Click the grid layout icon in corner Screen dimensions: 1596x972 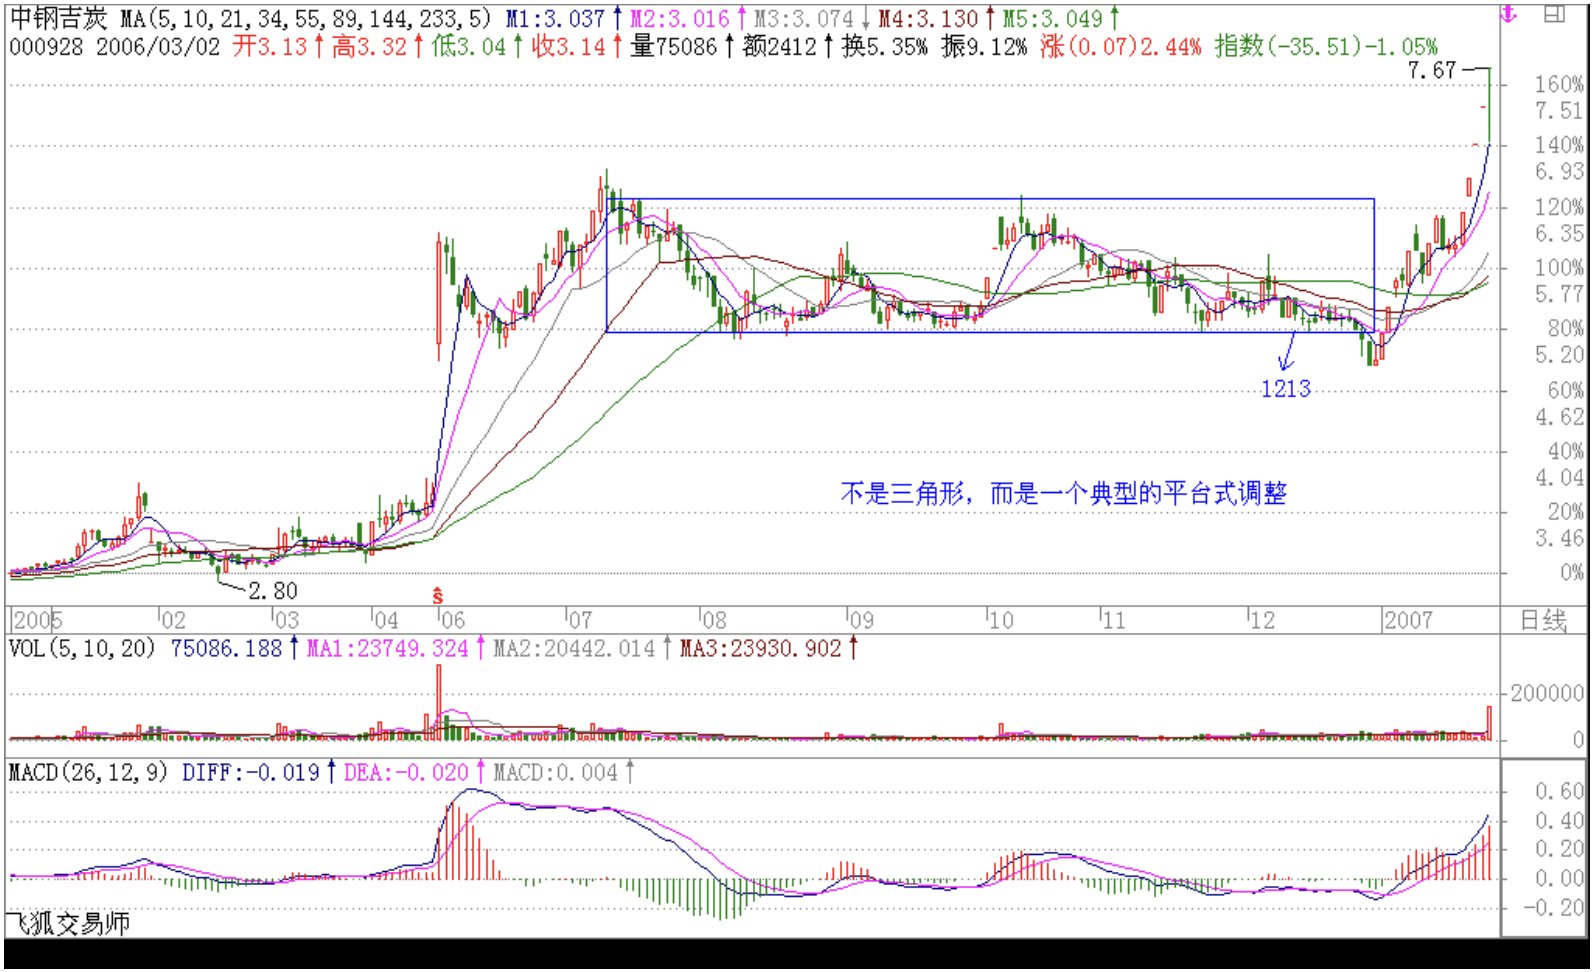tap(1554, 14)
